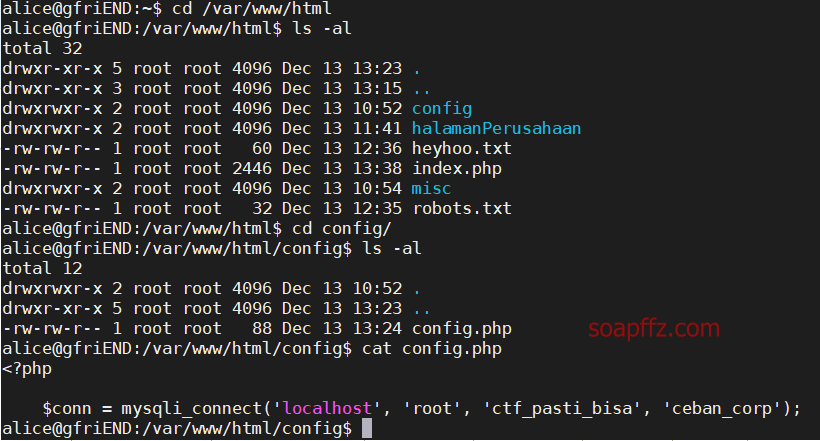Click the 'localhost' string in mysqli_connect
Image resolution: width=820 pixels, height=441 pixels.
pos(327,408)
